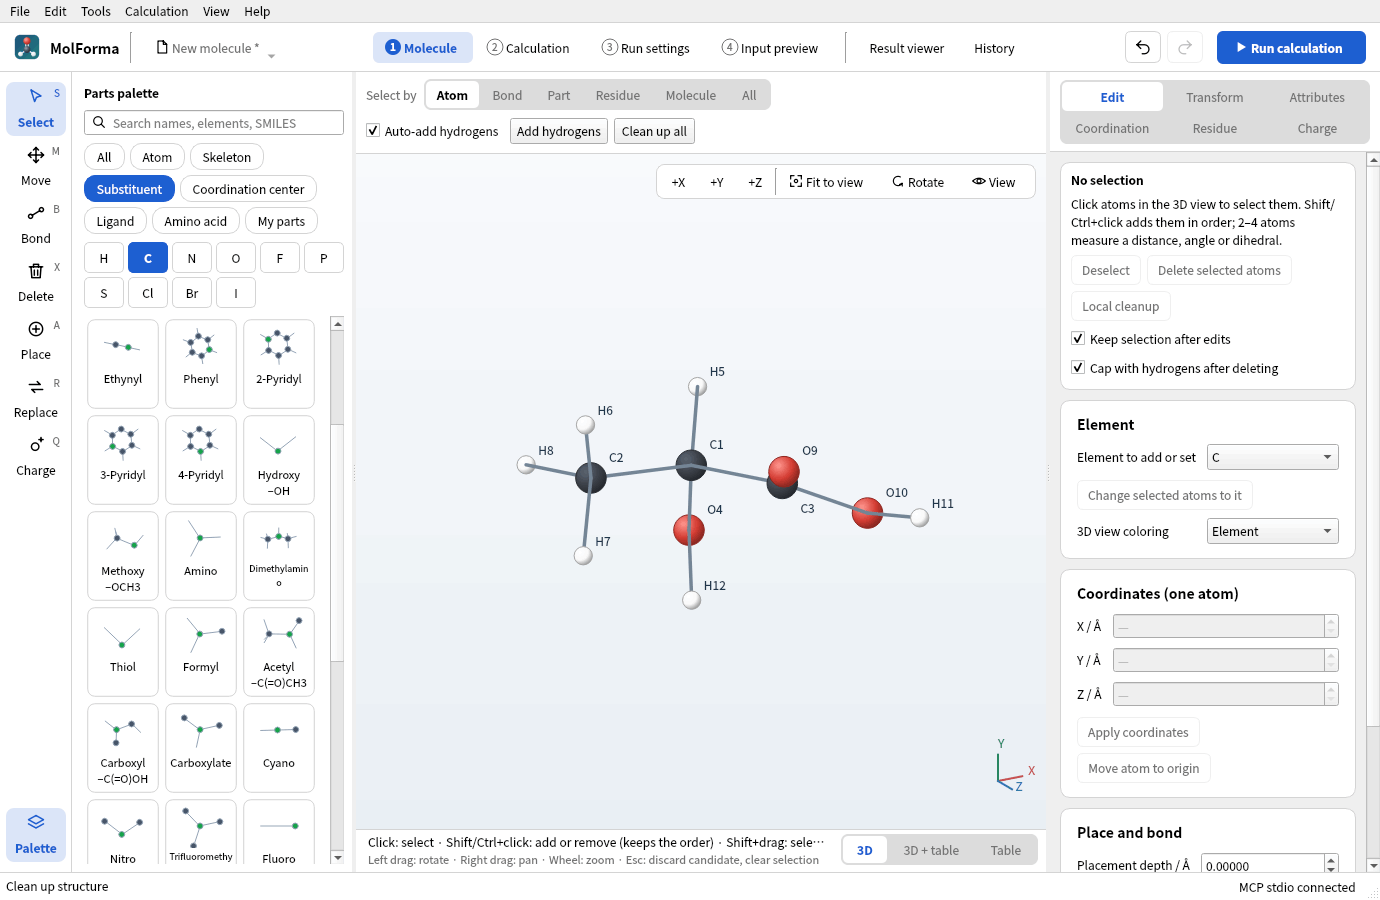Screen dimensions: 1380x900
Task: Pick the Bond tool
Action: pos(36,224)
